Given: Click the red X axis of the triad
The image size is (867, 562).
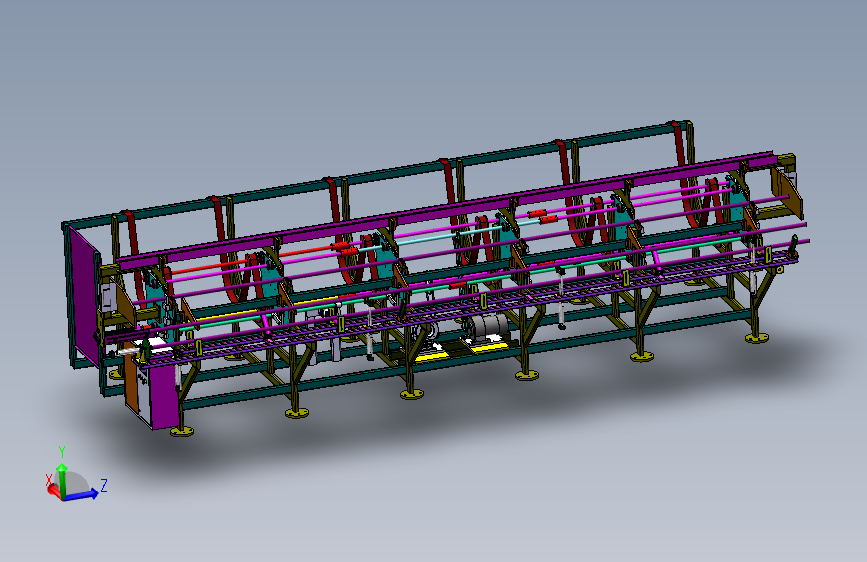Looking at the screenshot, I should click(54, 490).
